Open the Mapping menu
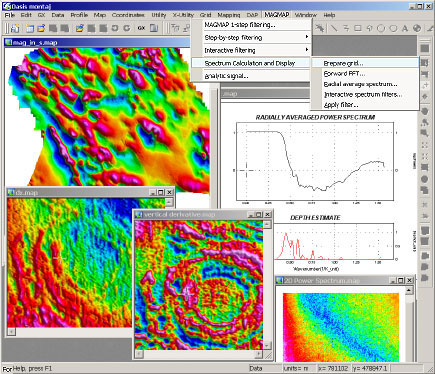Image resolution: width=435 pixels, height=374 pixels. point(229,15)
